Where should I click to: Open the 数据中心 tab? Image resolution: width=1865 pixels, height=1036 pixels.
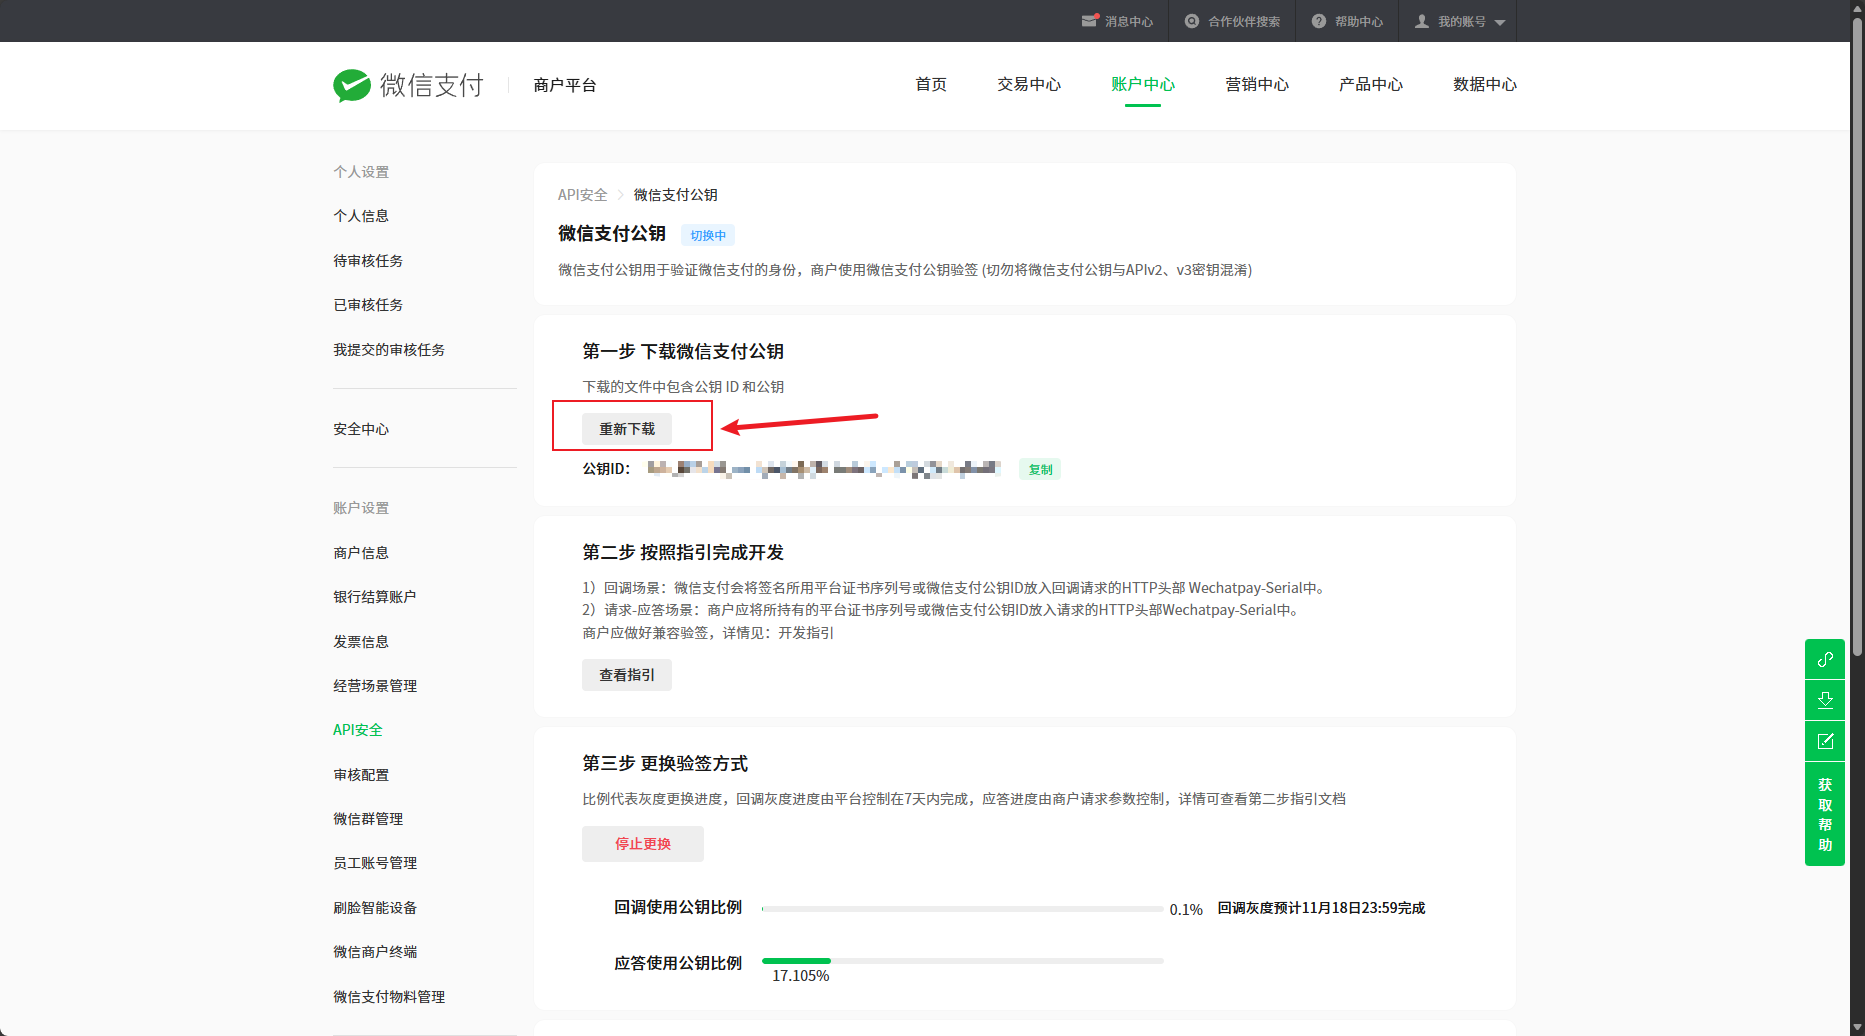point(1485,85)
